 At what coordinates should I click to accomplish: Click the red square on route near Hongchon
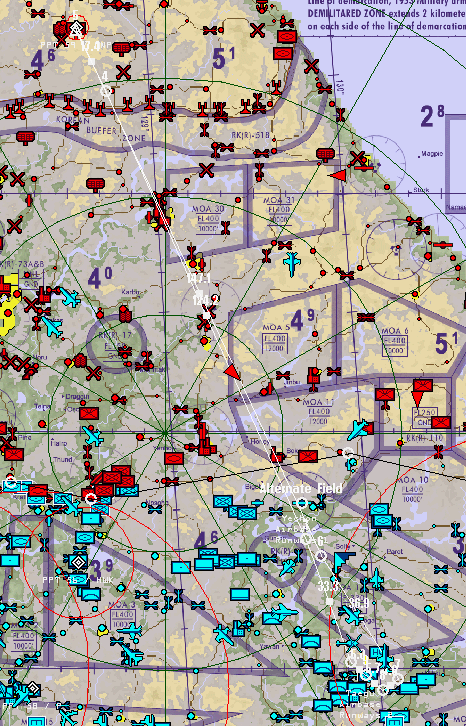277,457
